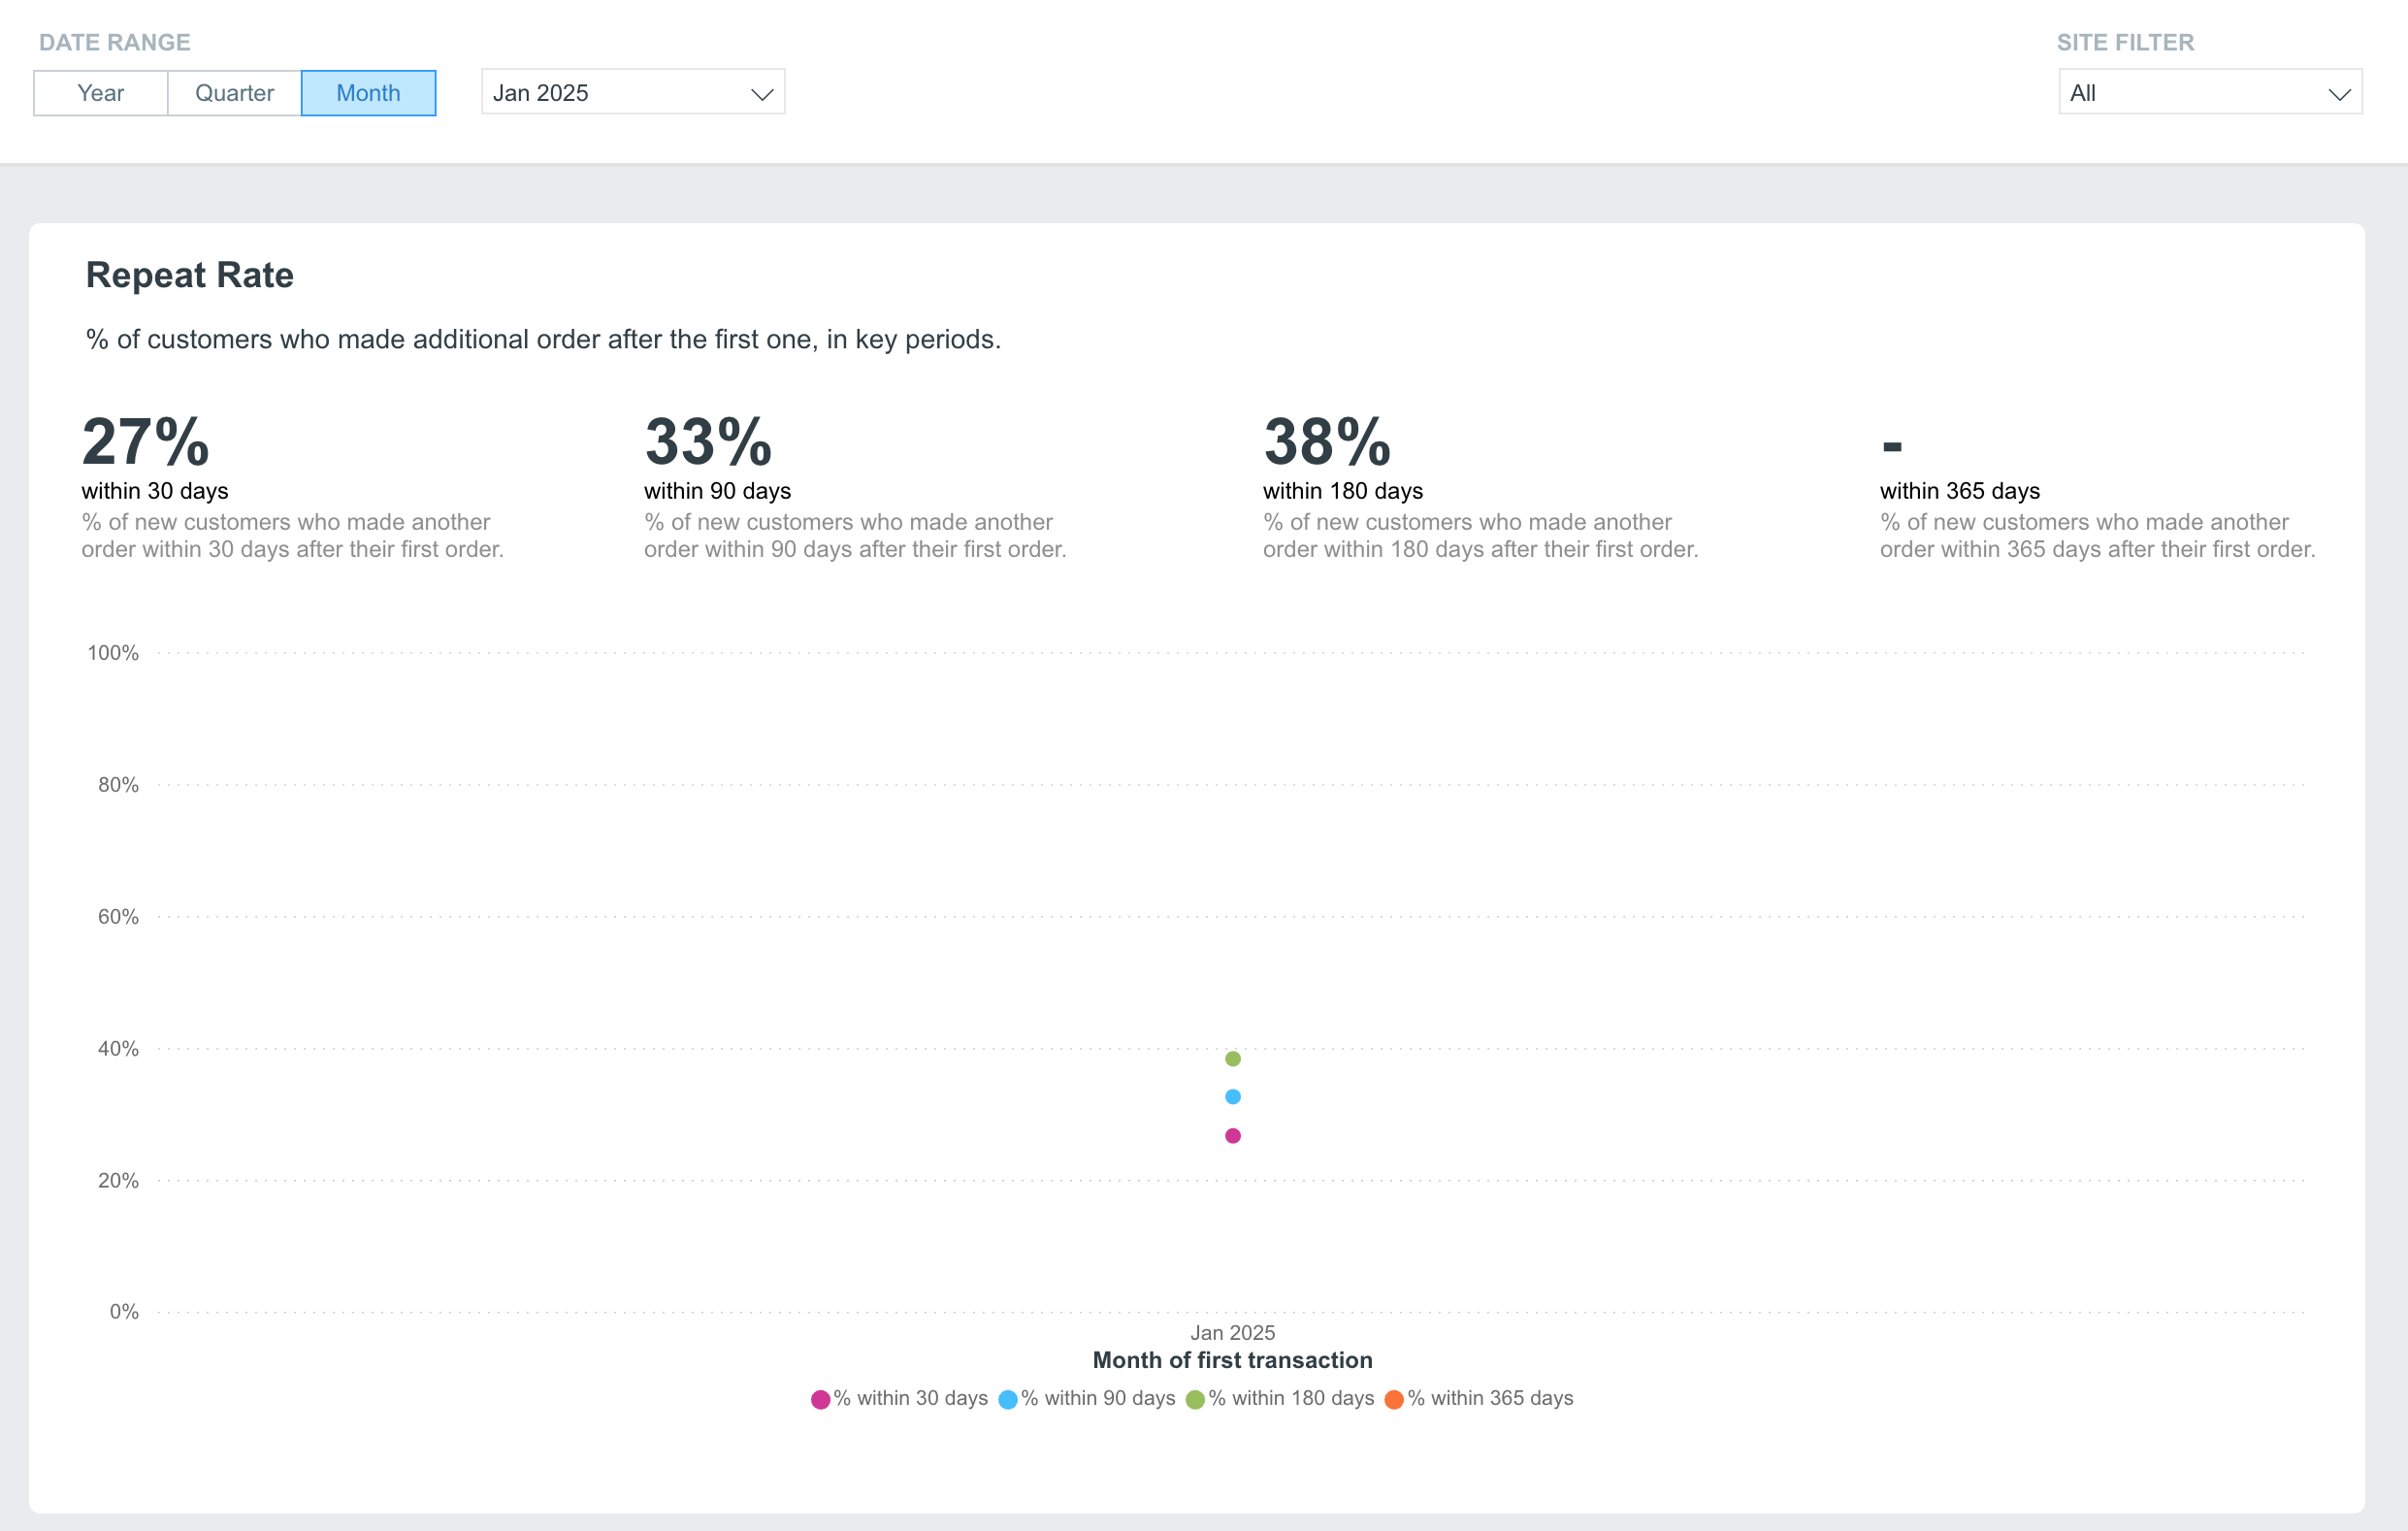
Task: Click the 100% y-axis label
Action: 113,653
